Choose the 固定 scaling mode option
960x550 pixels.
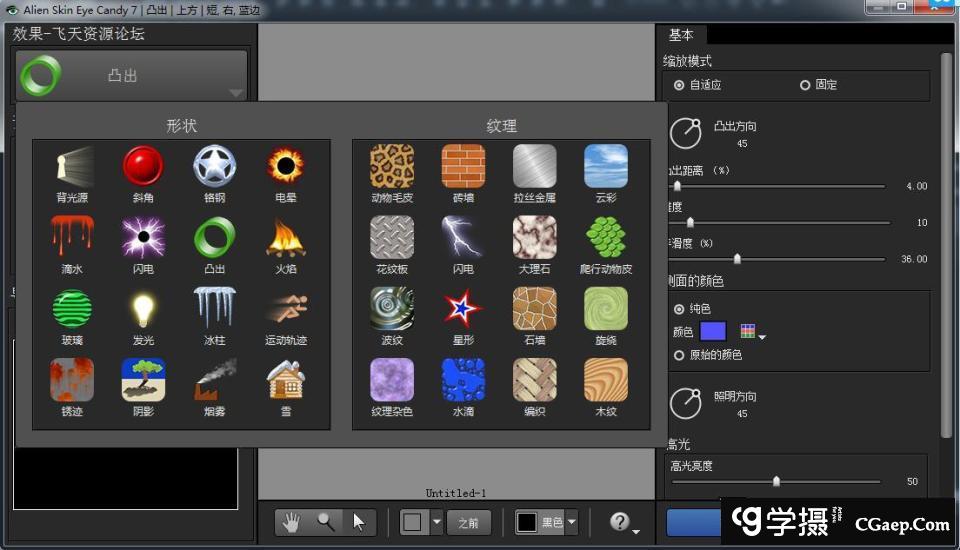point(805,85)
